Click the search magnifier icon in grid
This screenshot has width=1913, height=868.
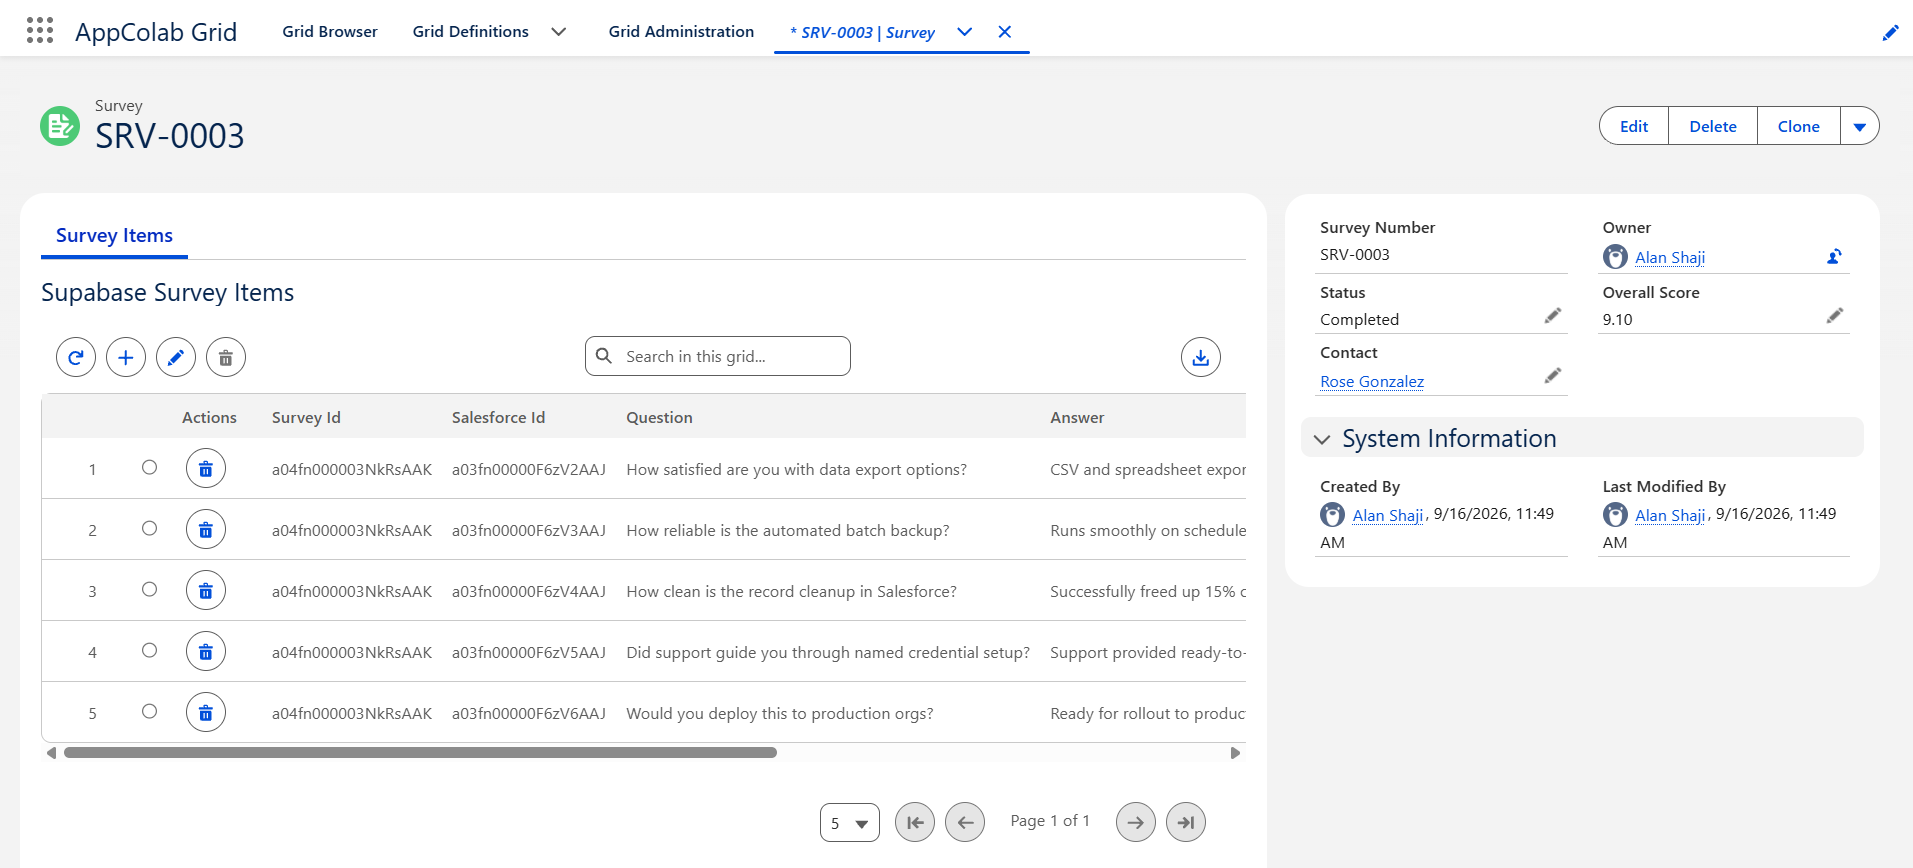coord(604,356)
